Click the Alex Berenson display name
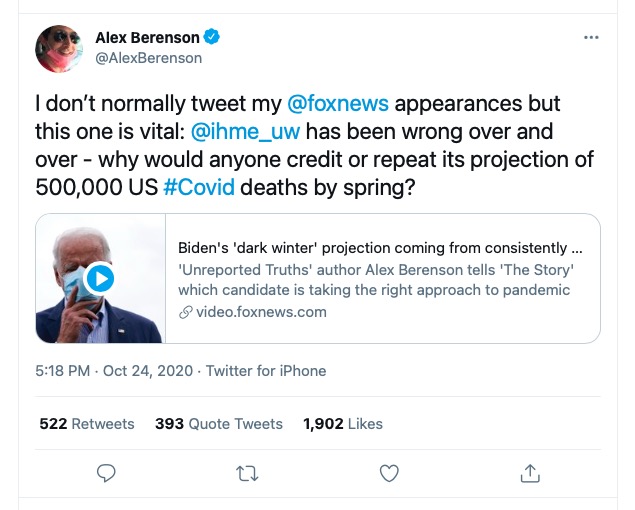The height and width of the screenshot is (510, 635). click(x=147, y=38)
